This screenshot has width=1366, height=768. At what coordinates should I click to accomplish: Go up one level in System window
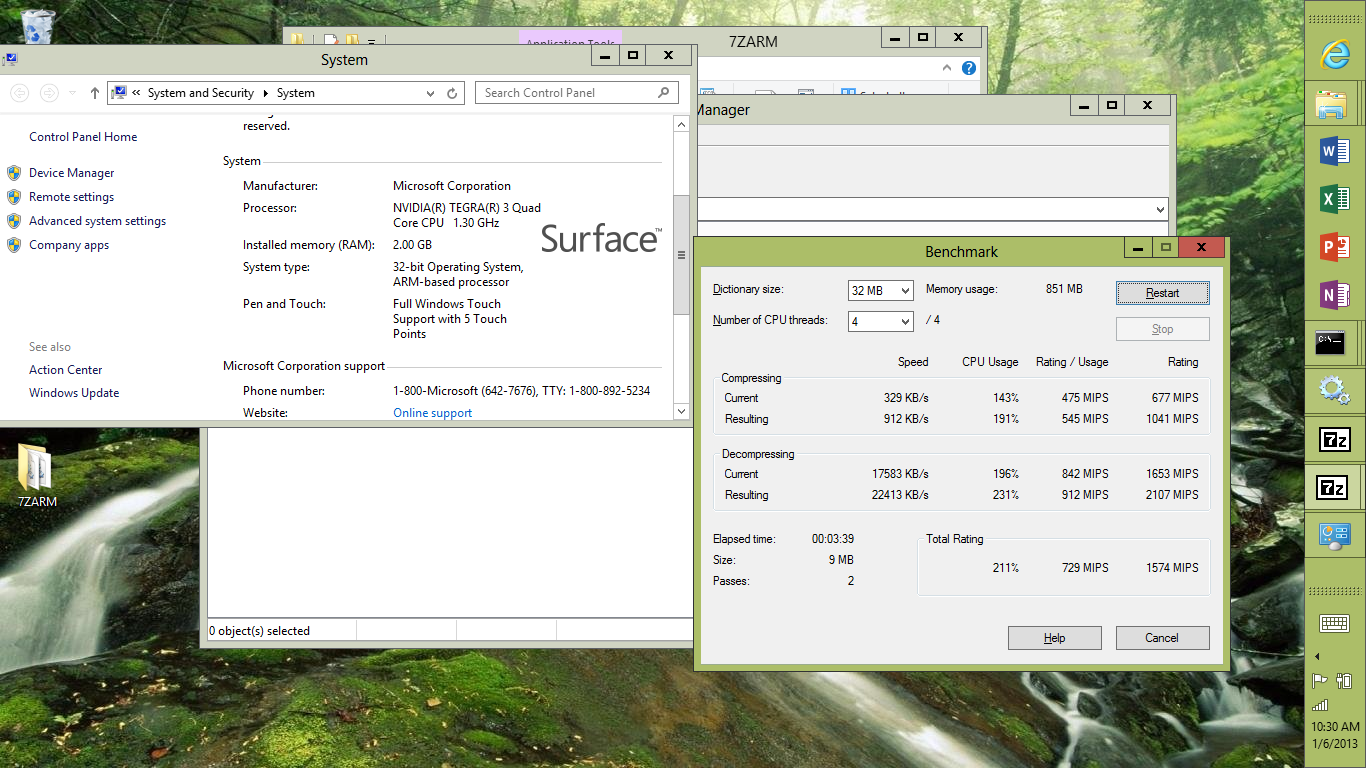coord(95,93)
